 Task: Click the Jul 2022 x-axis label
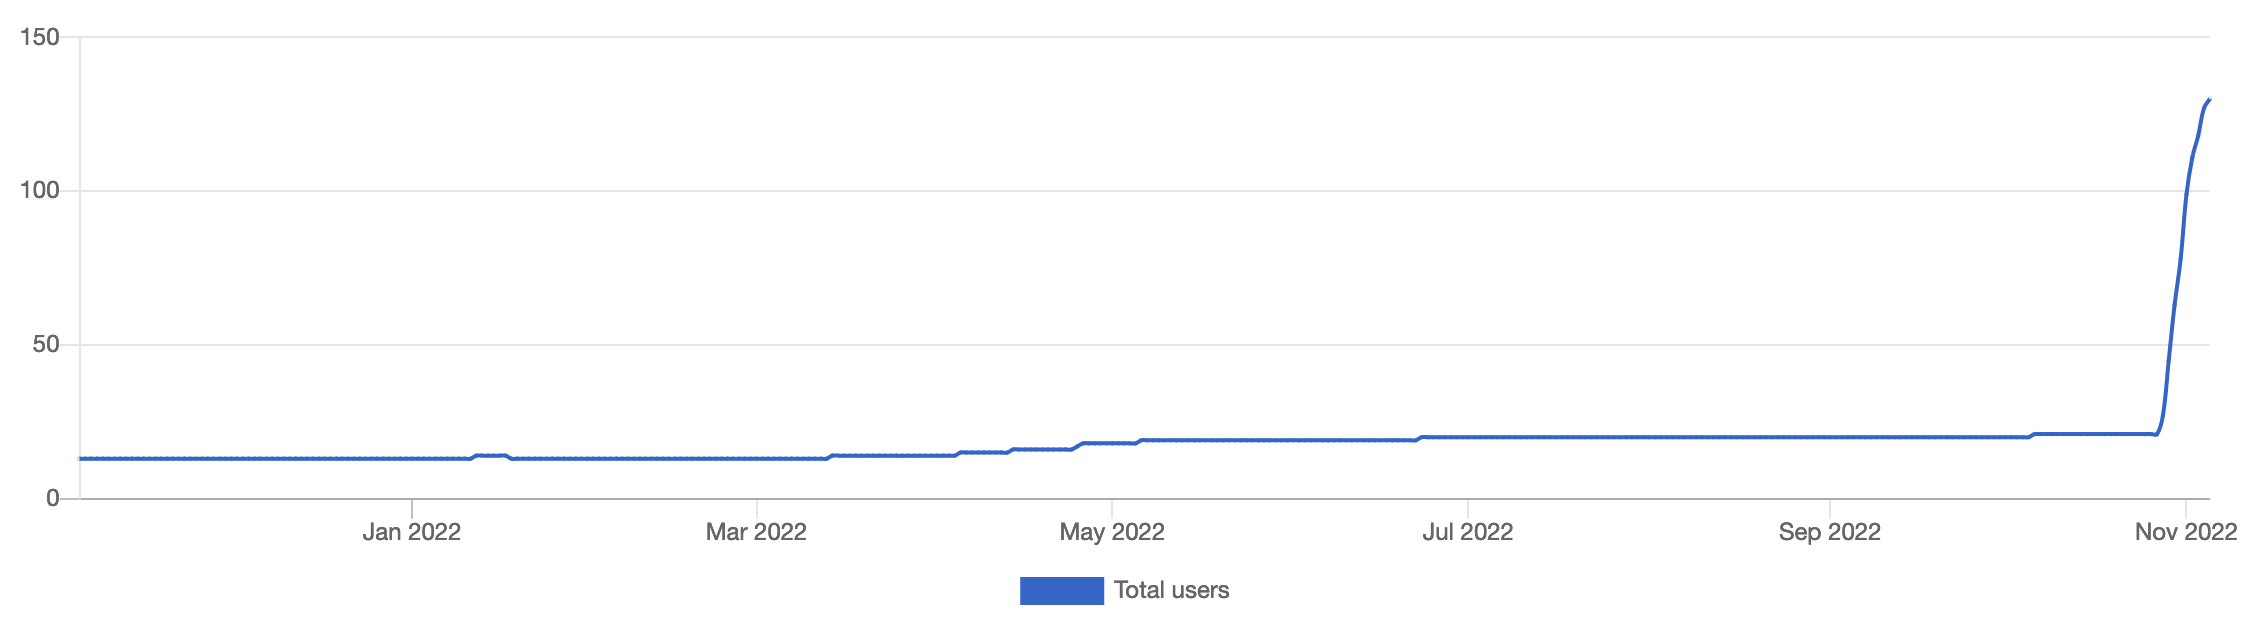[1467, 532]
